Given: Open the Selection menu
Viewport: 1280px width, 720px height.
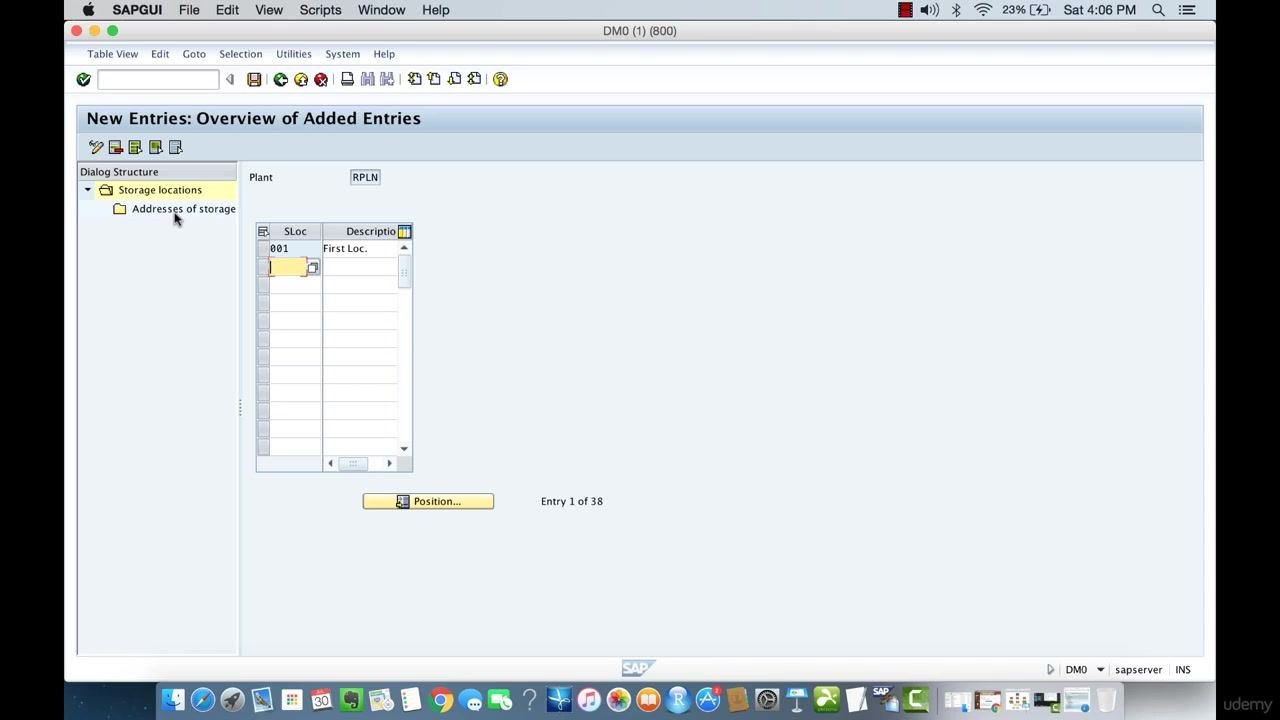Looking at the screenshot, I should [240, 54].
